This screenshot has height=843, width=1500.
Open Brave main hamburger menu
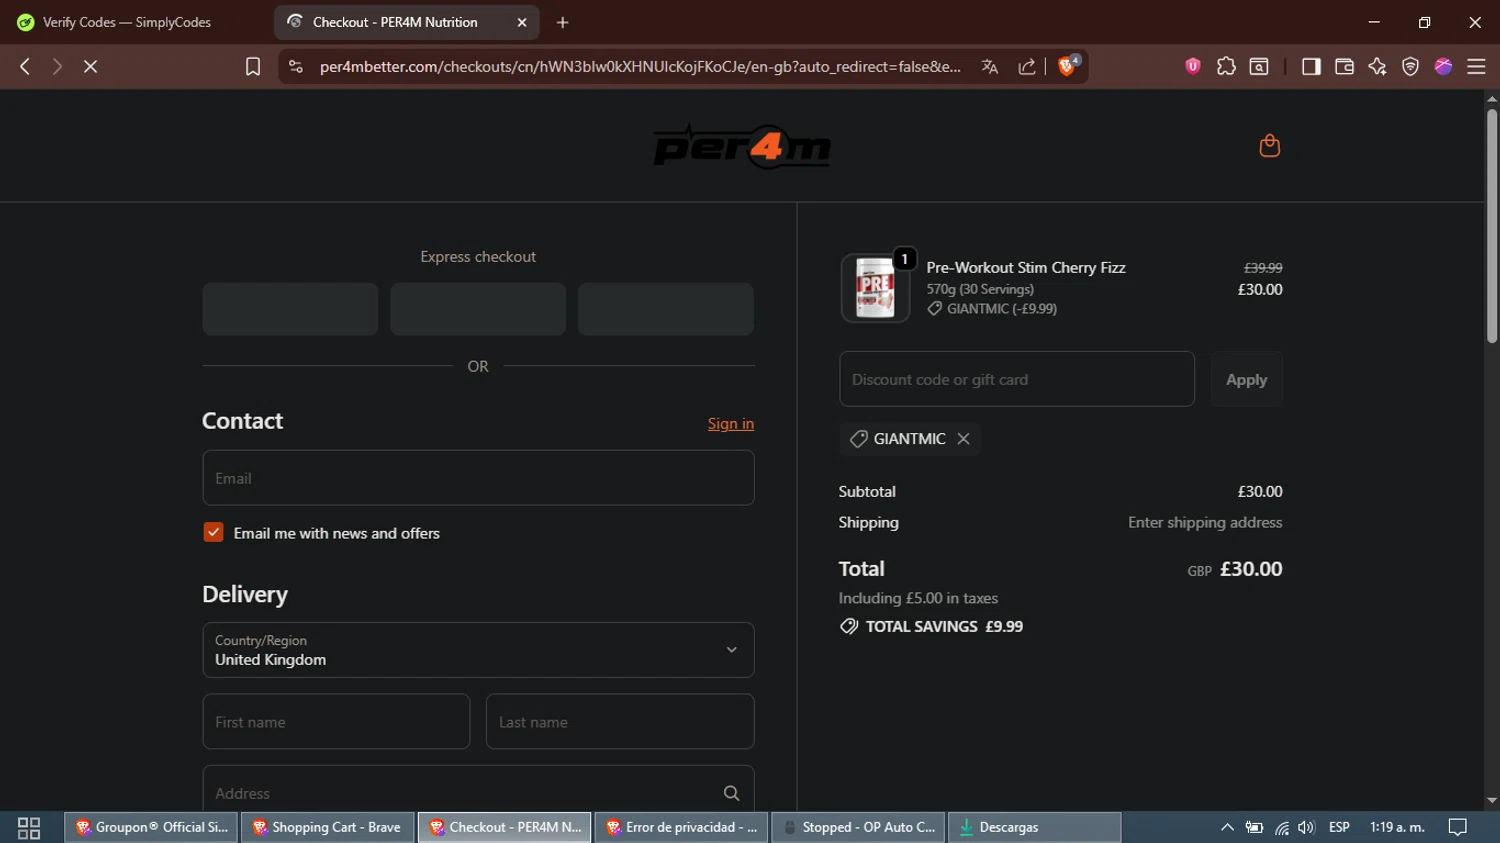[1476, 66]
